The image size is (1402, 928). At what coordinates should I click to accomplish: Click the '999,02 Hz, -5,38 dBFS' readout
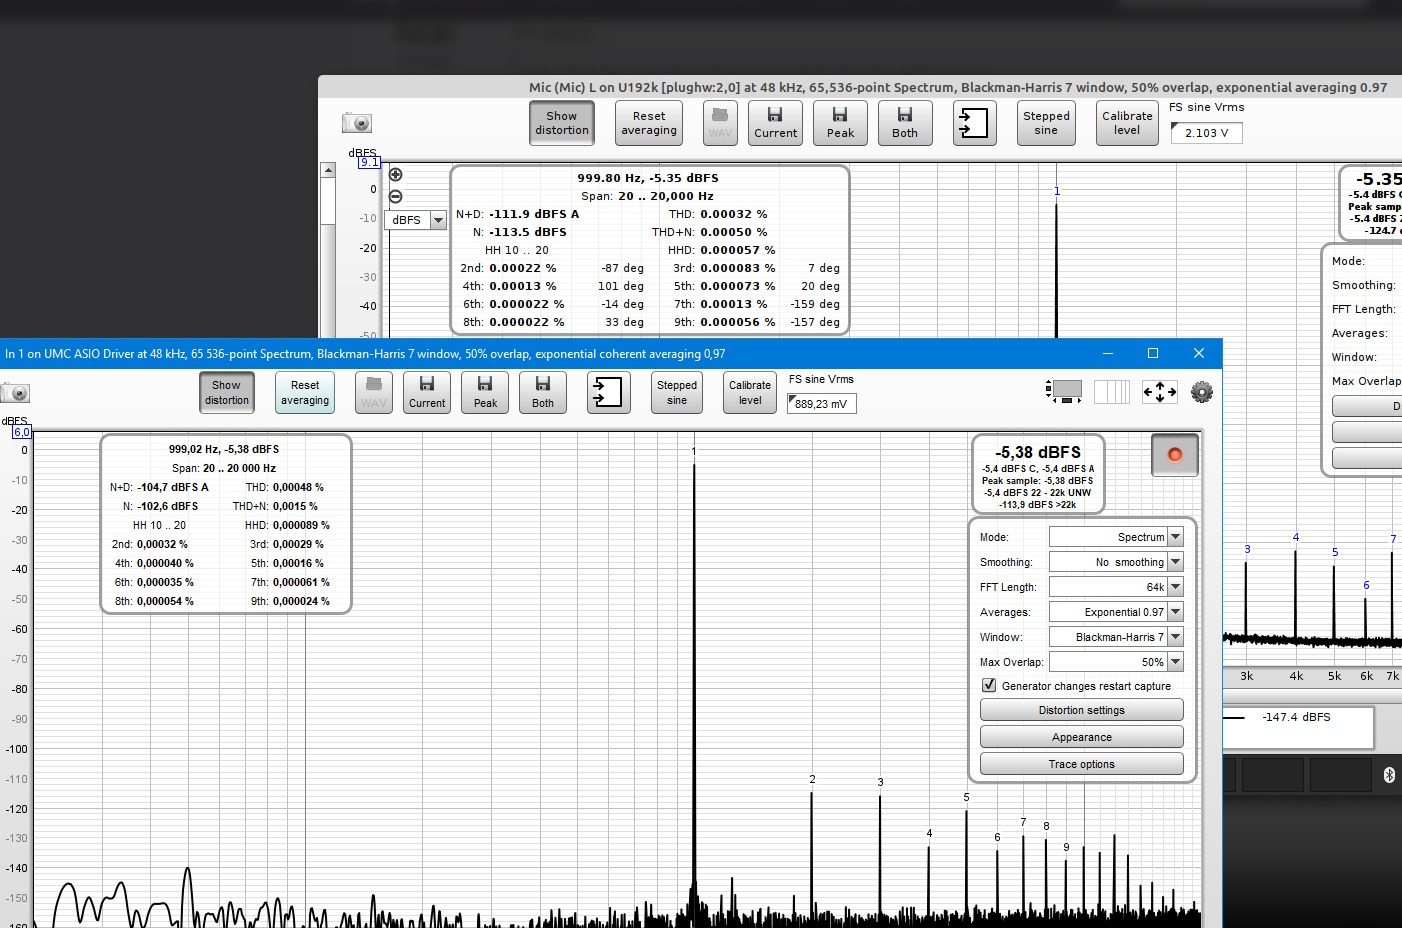(x=224, y=449)
